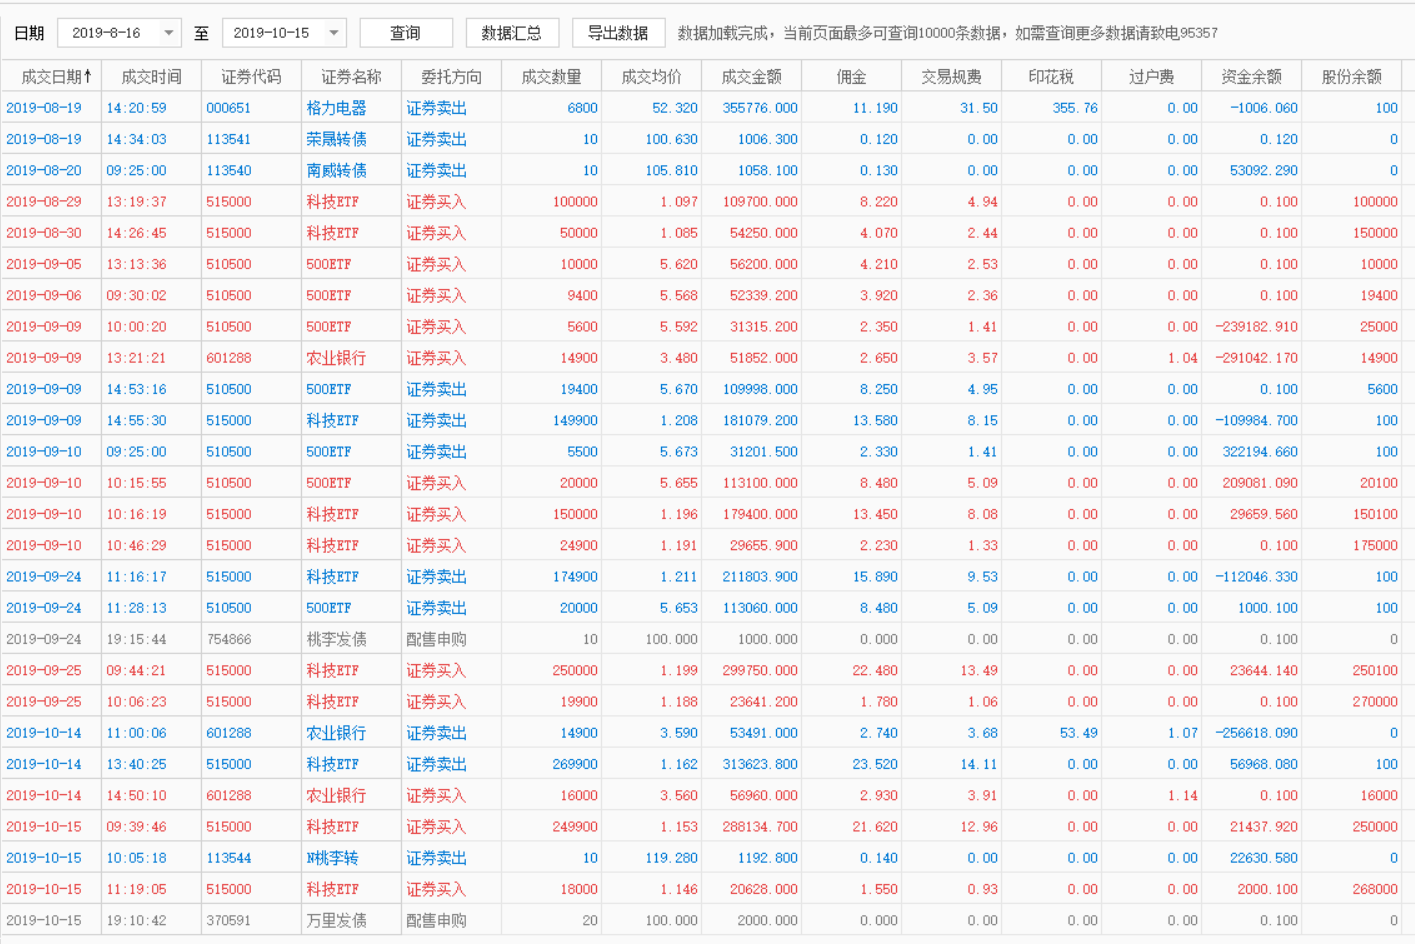
Task: Click stamp tax value 53.49
Action: pos(1078,733)
